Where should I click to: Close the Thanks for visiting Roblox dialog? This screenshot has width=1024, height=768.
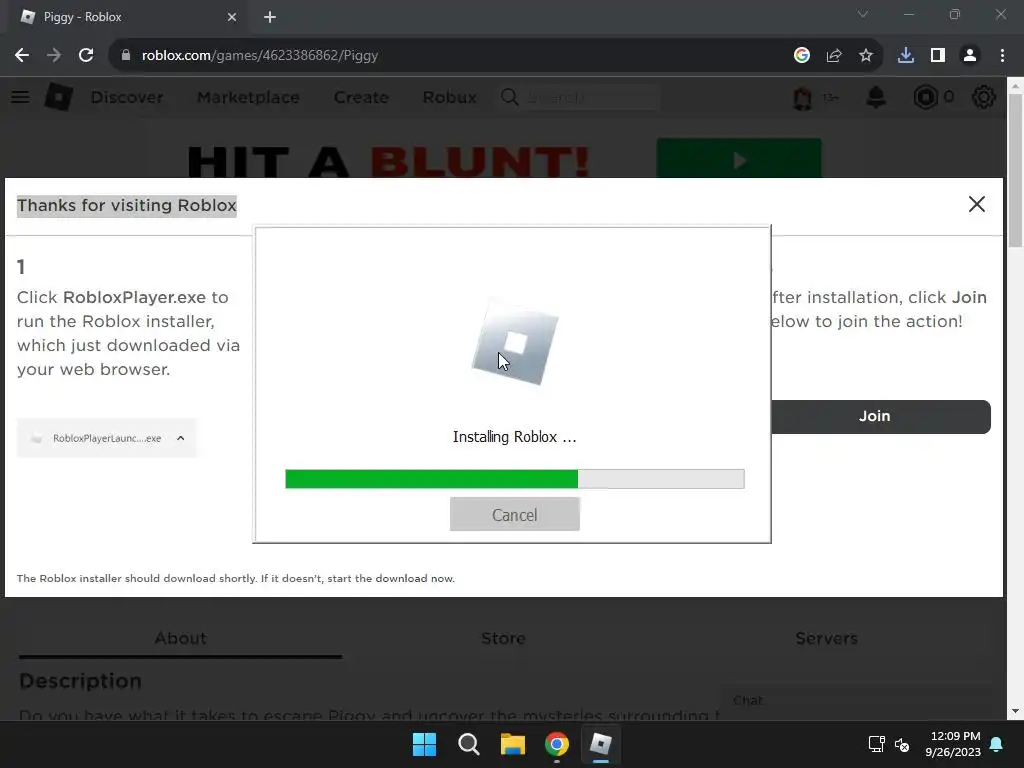[976, 204]
